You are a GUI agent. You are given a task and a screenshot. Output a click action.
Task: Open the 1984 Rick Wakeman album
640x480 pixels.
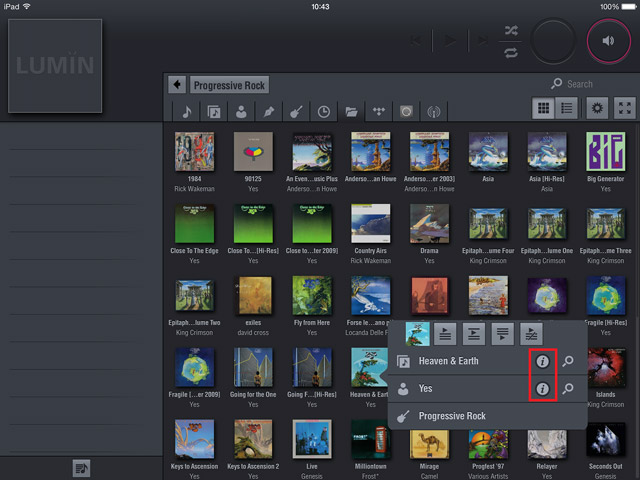pyautogui.click(x=194, y=151)
